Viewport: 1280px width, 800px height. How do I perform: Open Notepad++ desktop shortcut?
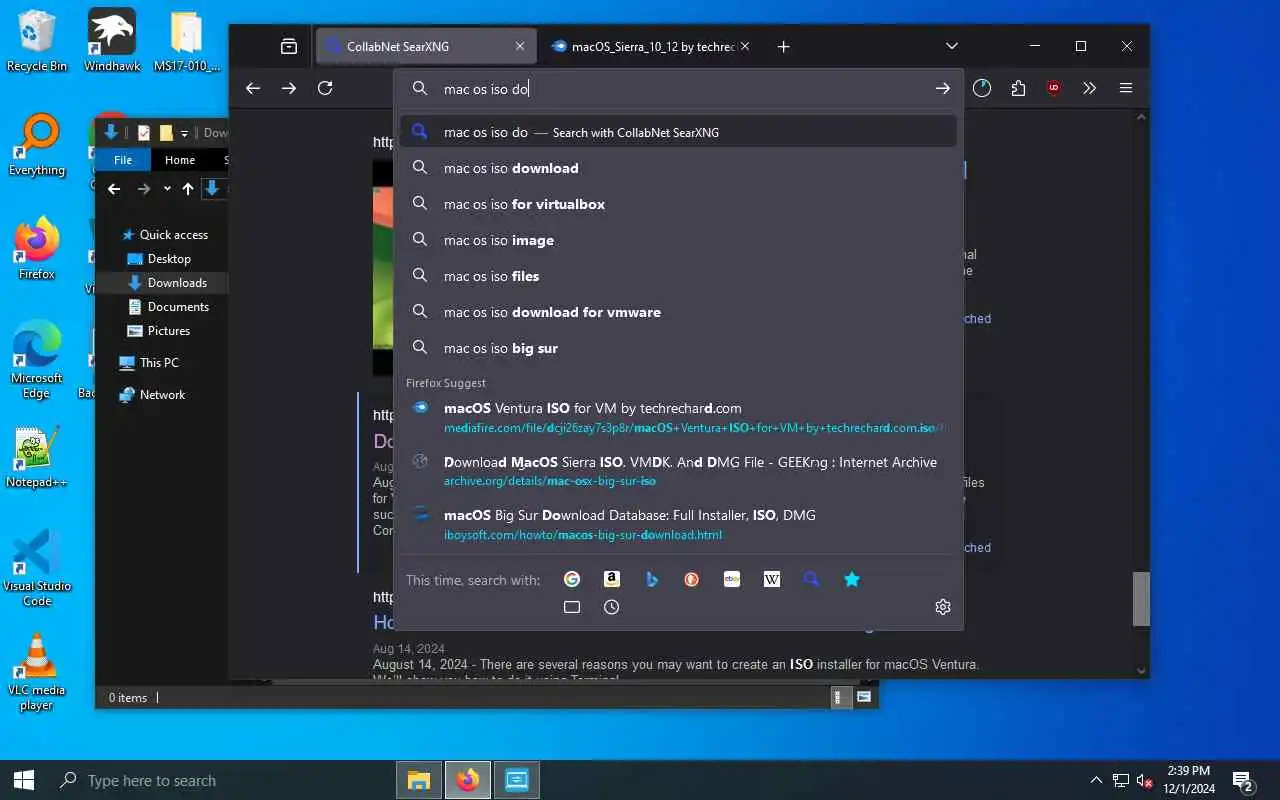point(36,458)
